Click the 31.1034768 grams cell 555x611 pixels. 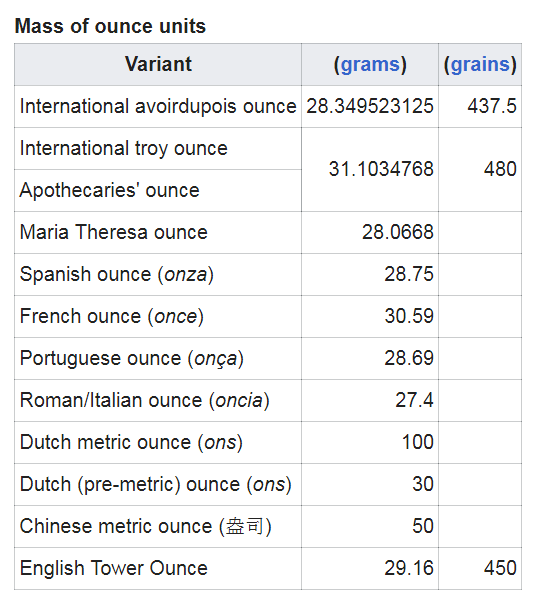pyautogui.click(x=370, y=170)
